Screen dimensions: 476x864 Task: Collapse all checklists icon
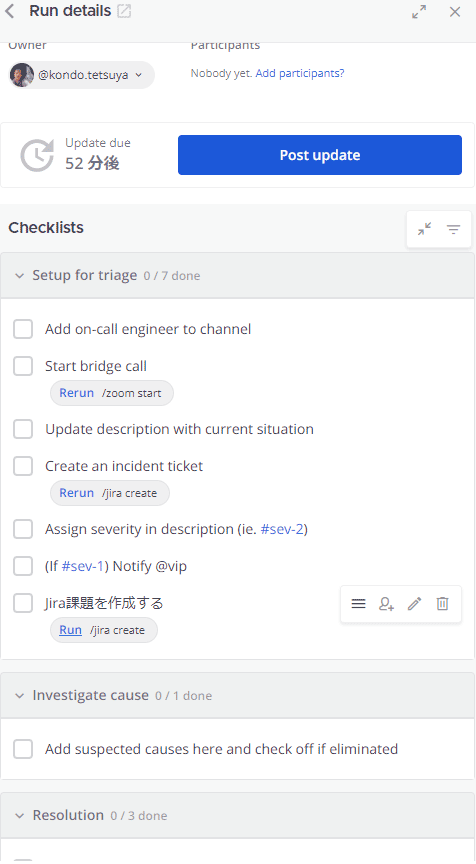[x=424, y=229]
